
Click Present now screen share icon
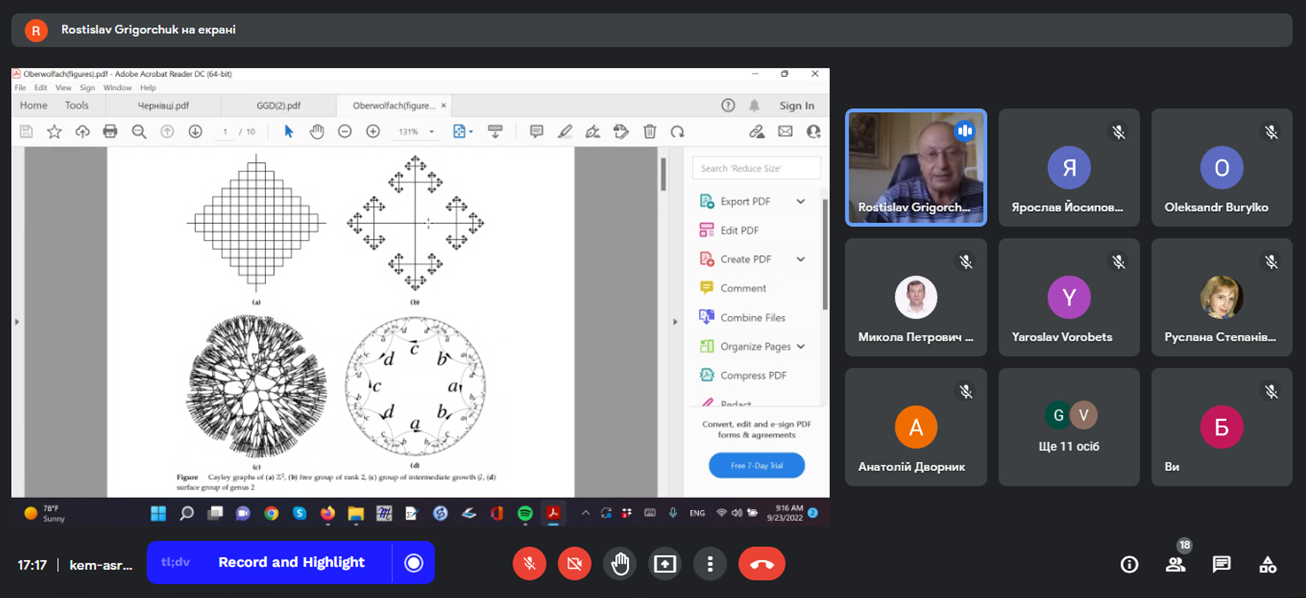tap(664, 564)
